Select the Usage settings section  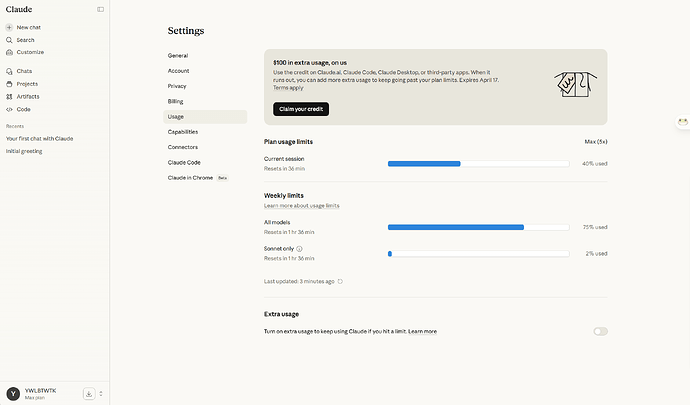click(205, 117)
